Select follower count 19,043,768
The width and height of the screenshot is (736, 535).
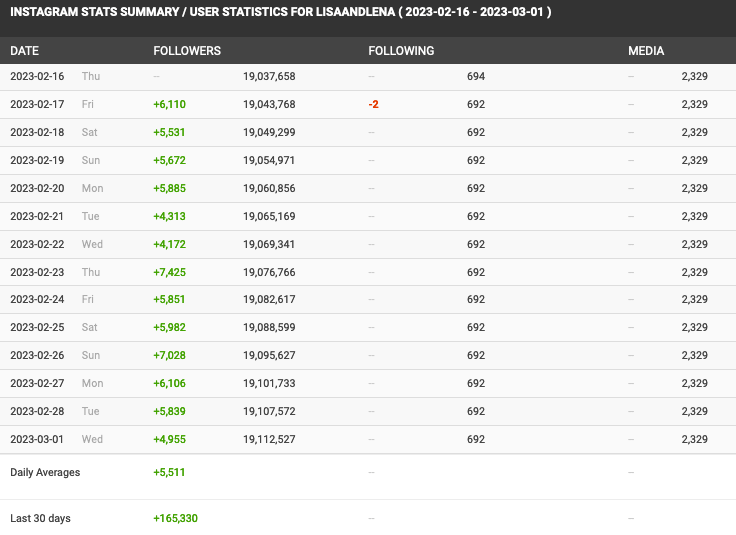point(269,104)
